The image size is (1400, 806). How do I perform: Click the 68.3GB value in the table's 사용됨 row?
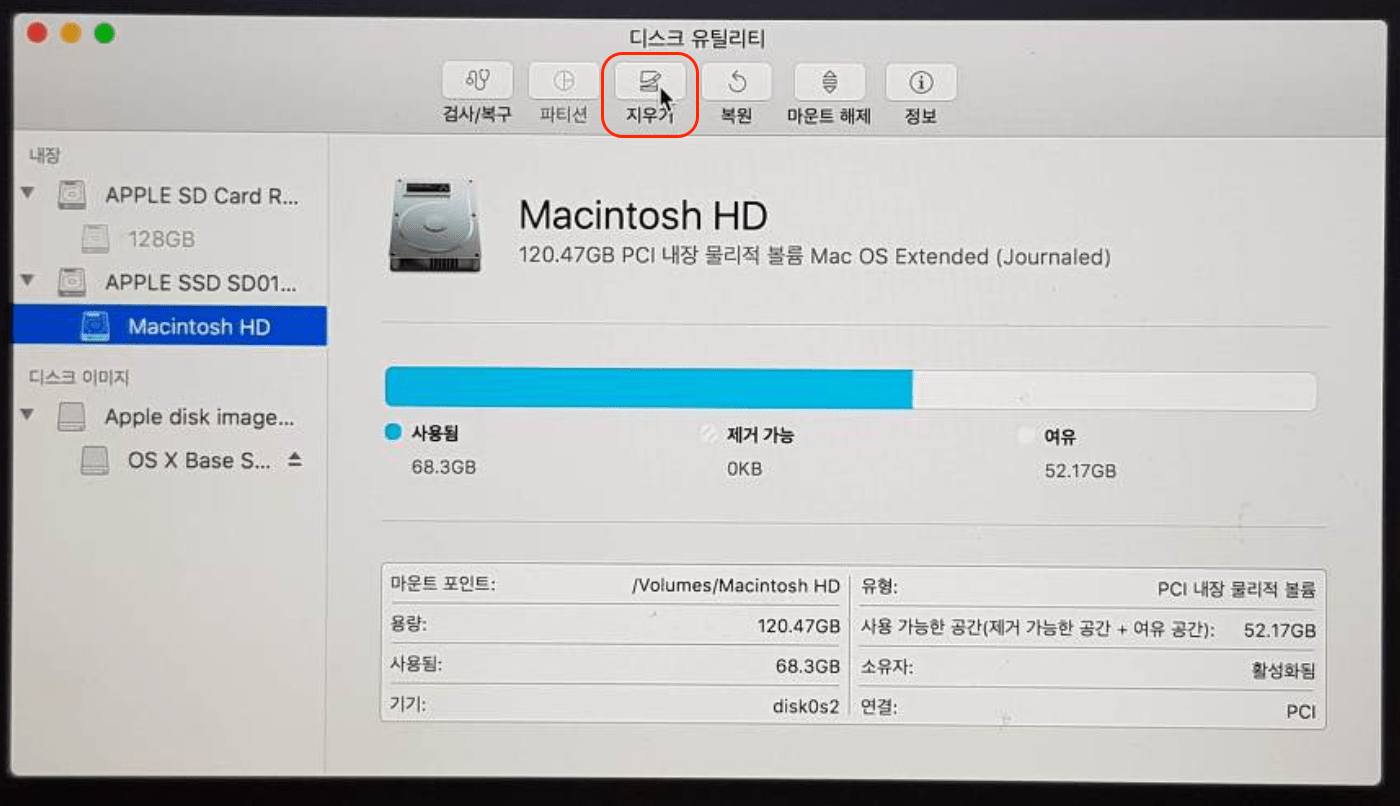click(x=807, y=666)
